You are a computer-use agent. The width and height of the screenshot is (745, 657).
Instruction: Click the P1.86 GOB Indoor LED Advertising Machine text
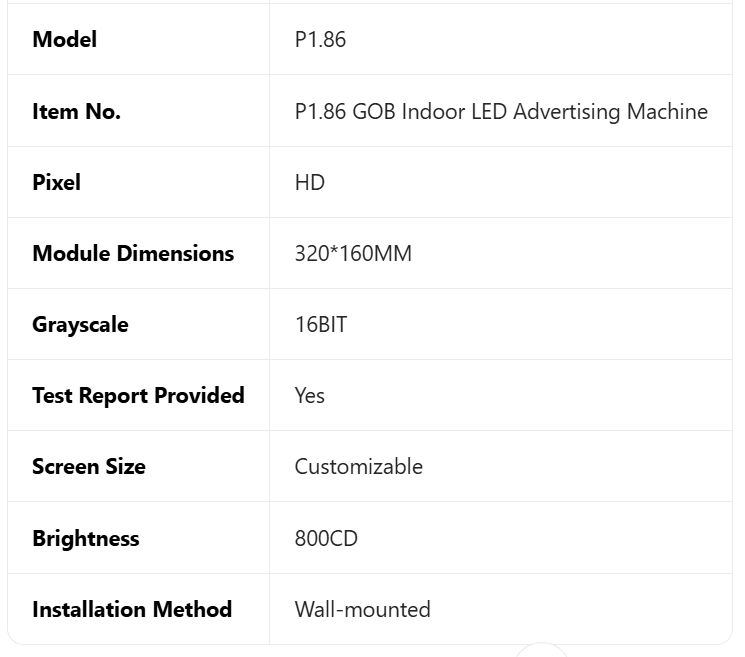(501, 112)
